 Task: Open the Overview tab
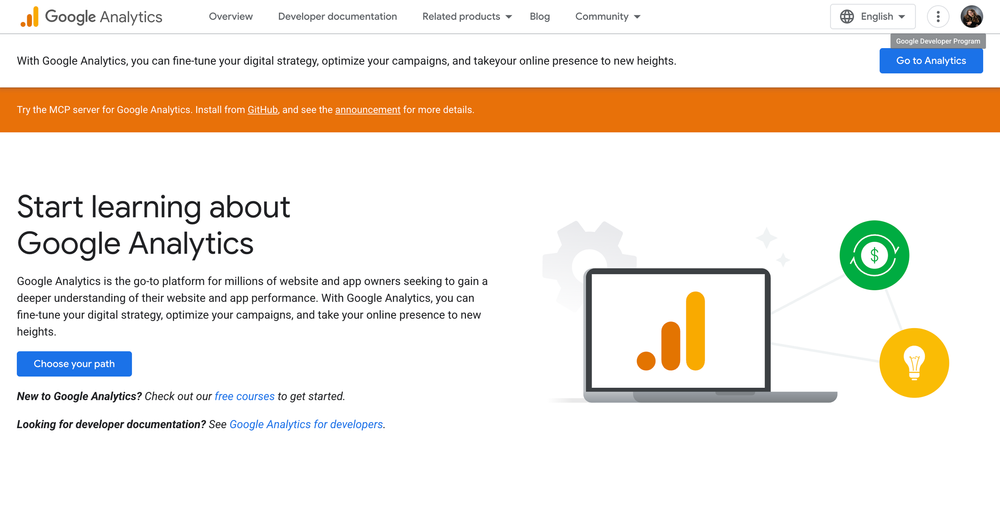click(x=231, y=17)
